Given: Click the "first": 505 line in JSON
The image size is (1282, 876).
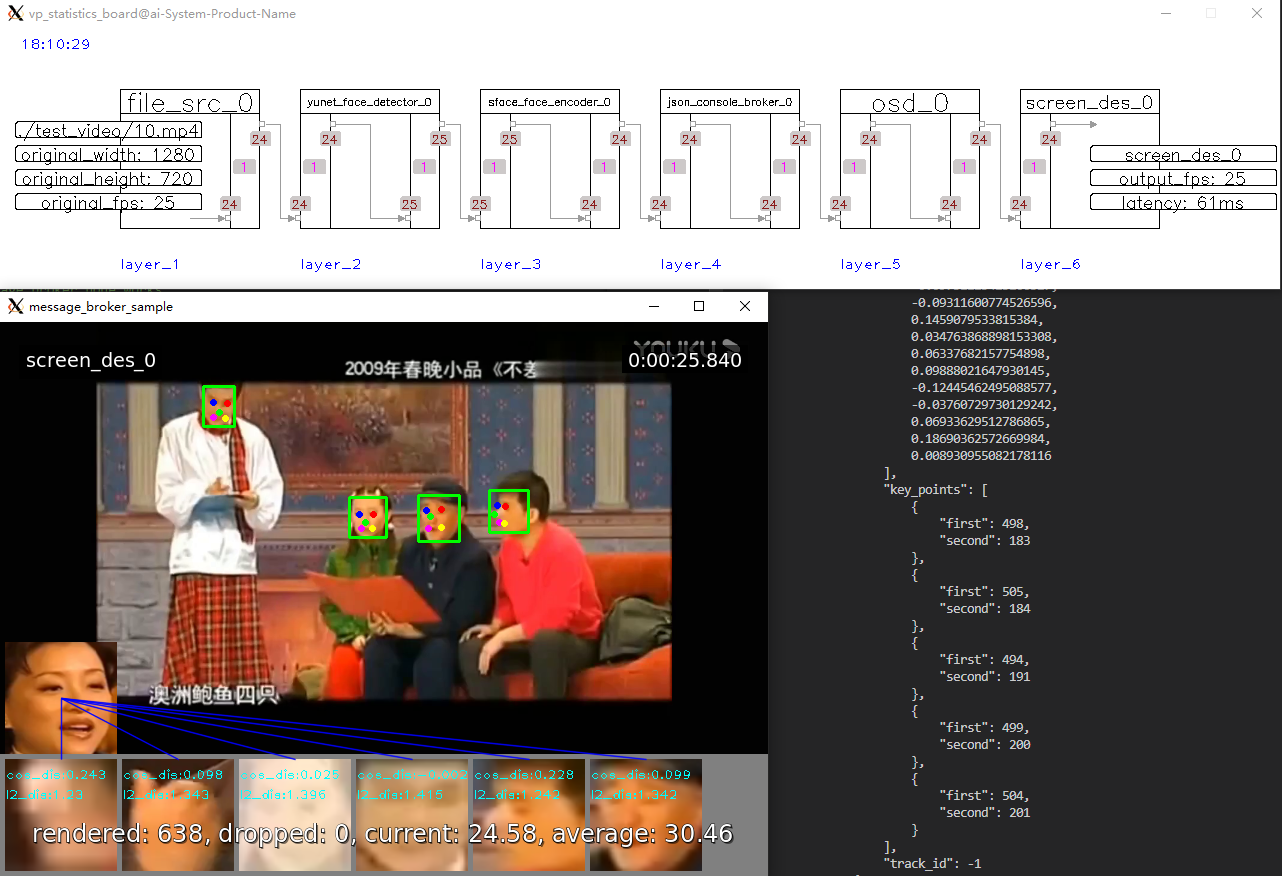Looking at the screenshot, I should 984,591.
